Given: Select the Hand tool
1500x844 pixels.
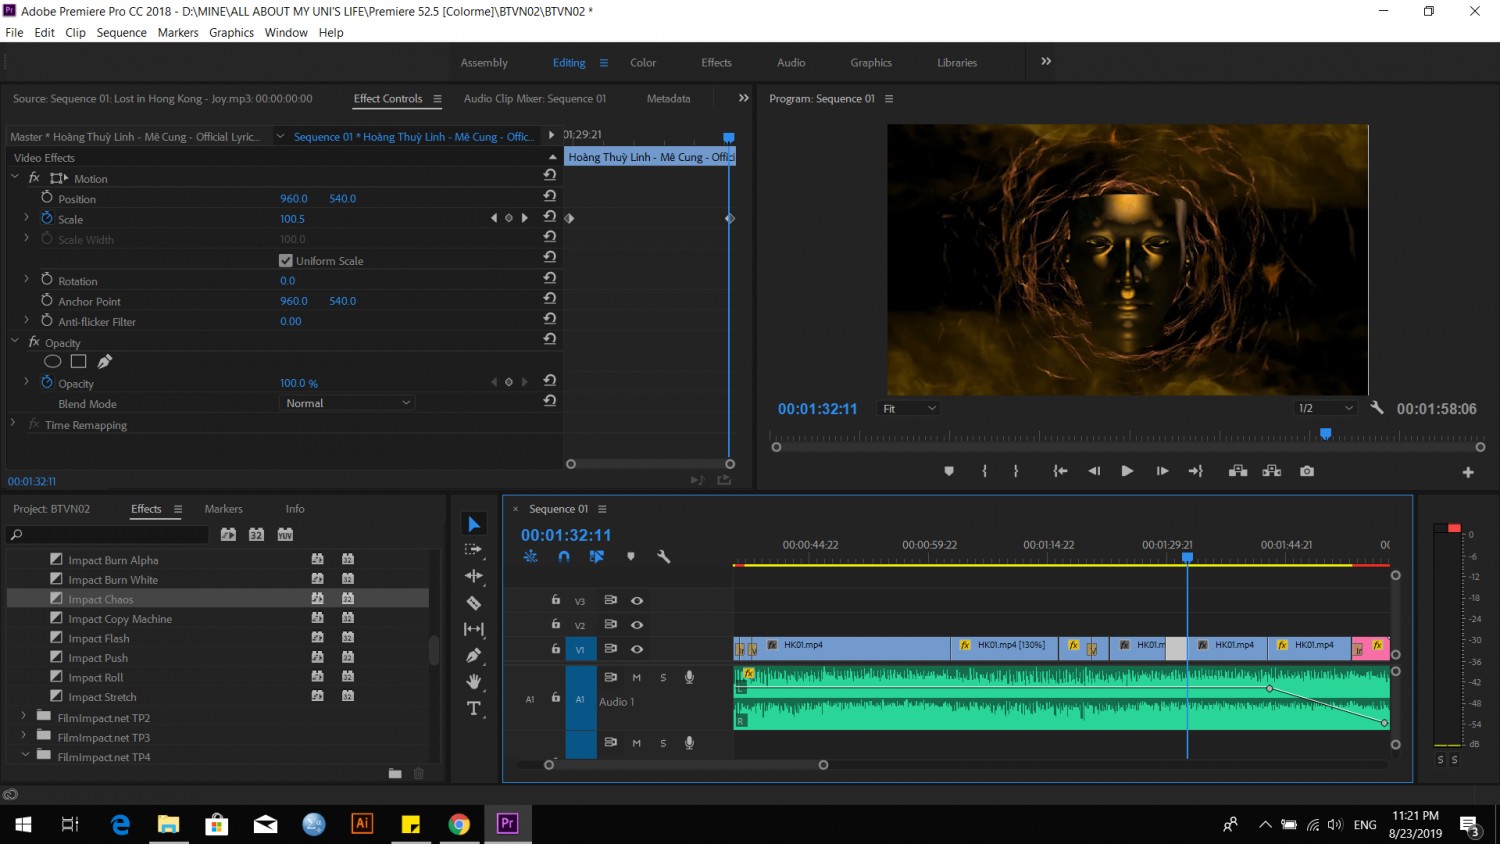Looking at the screenshot, I should 474,682.
